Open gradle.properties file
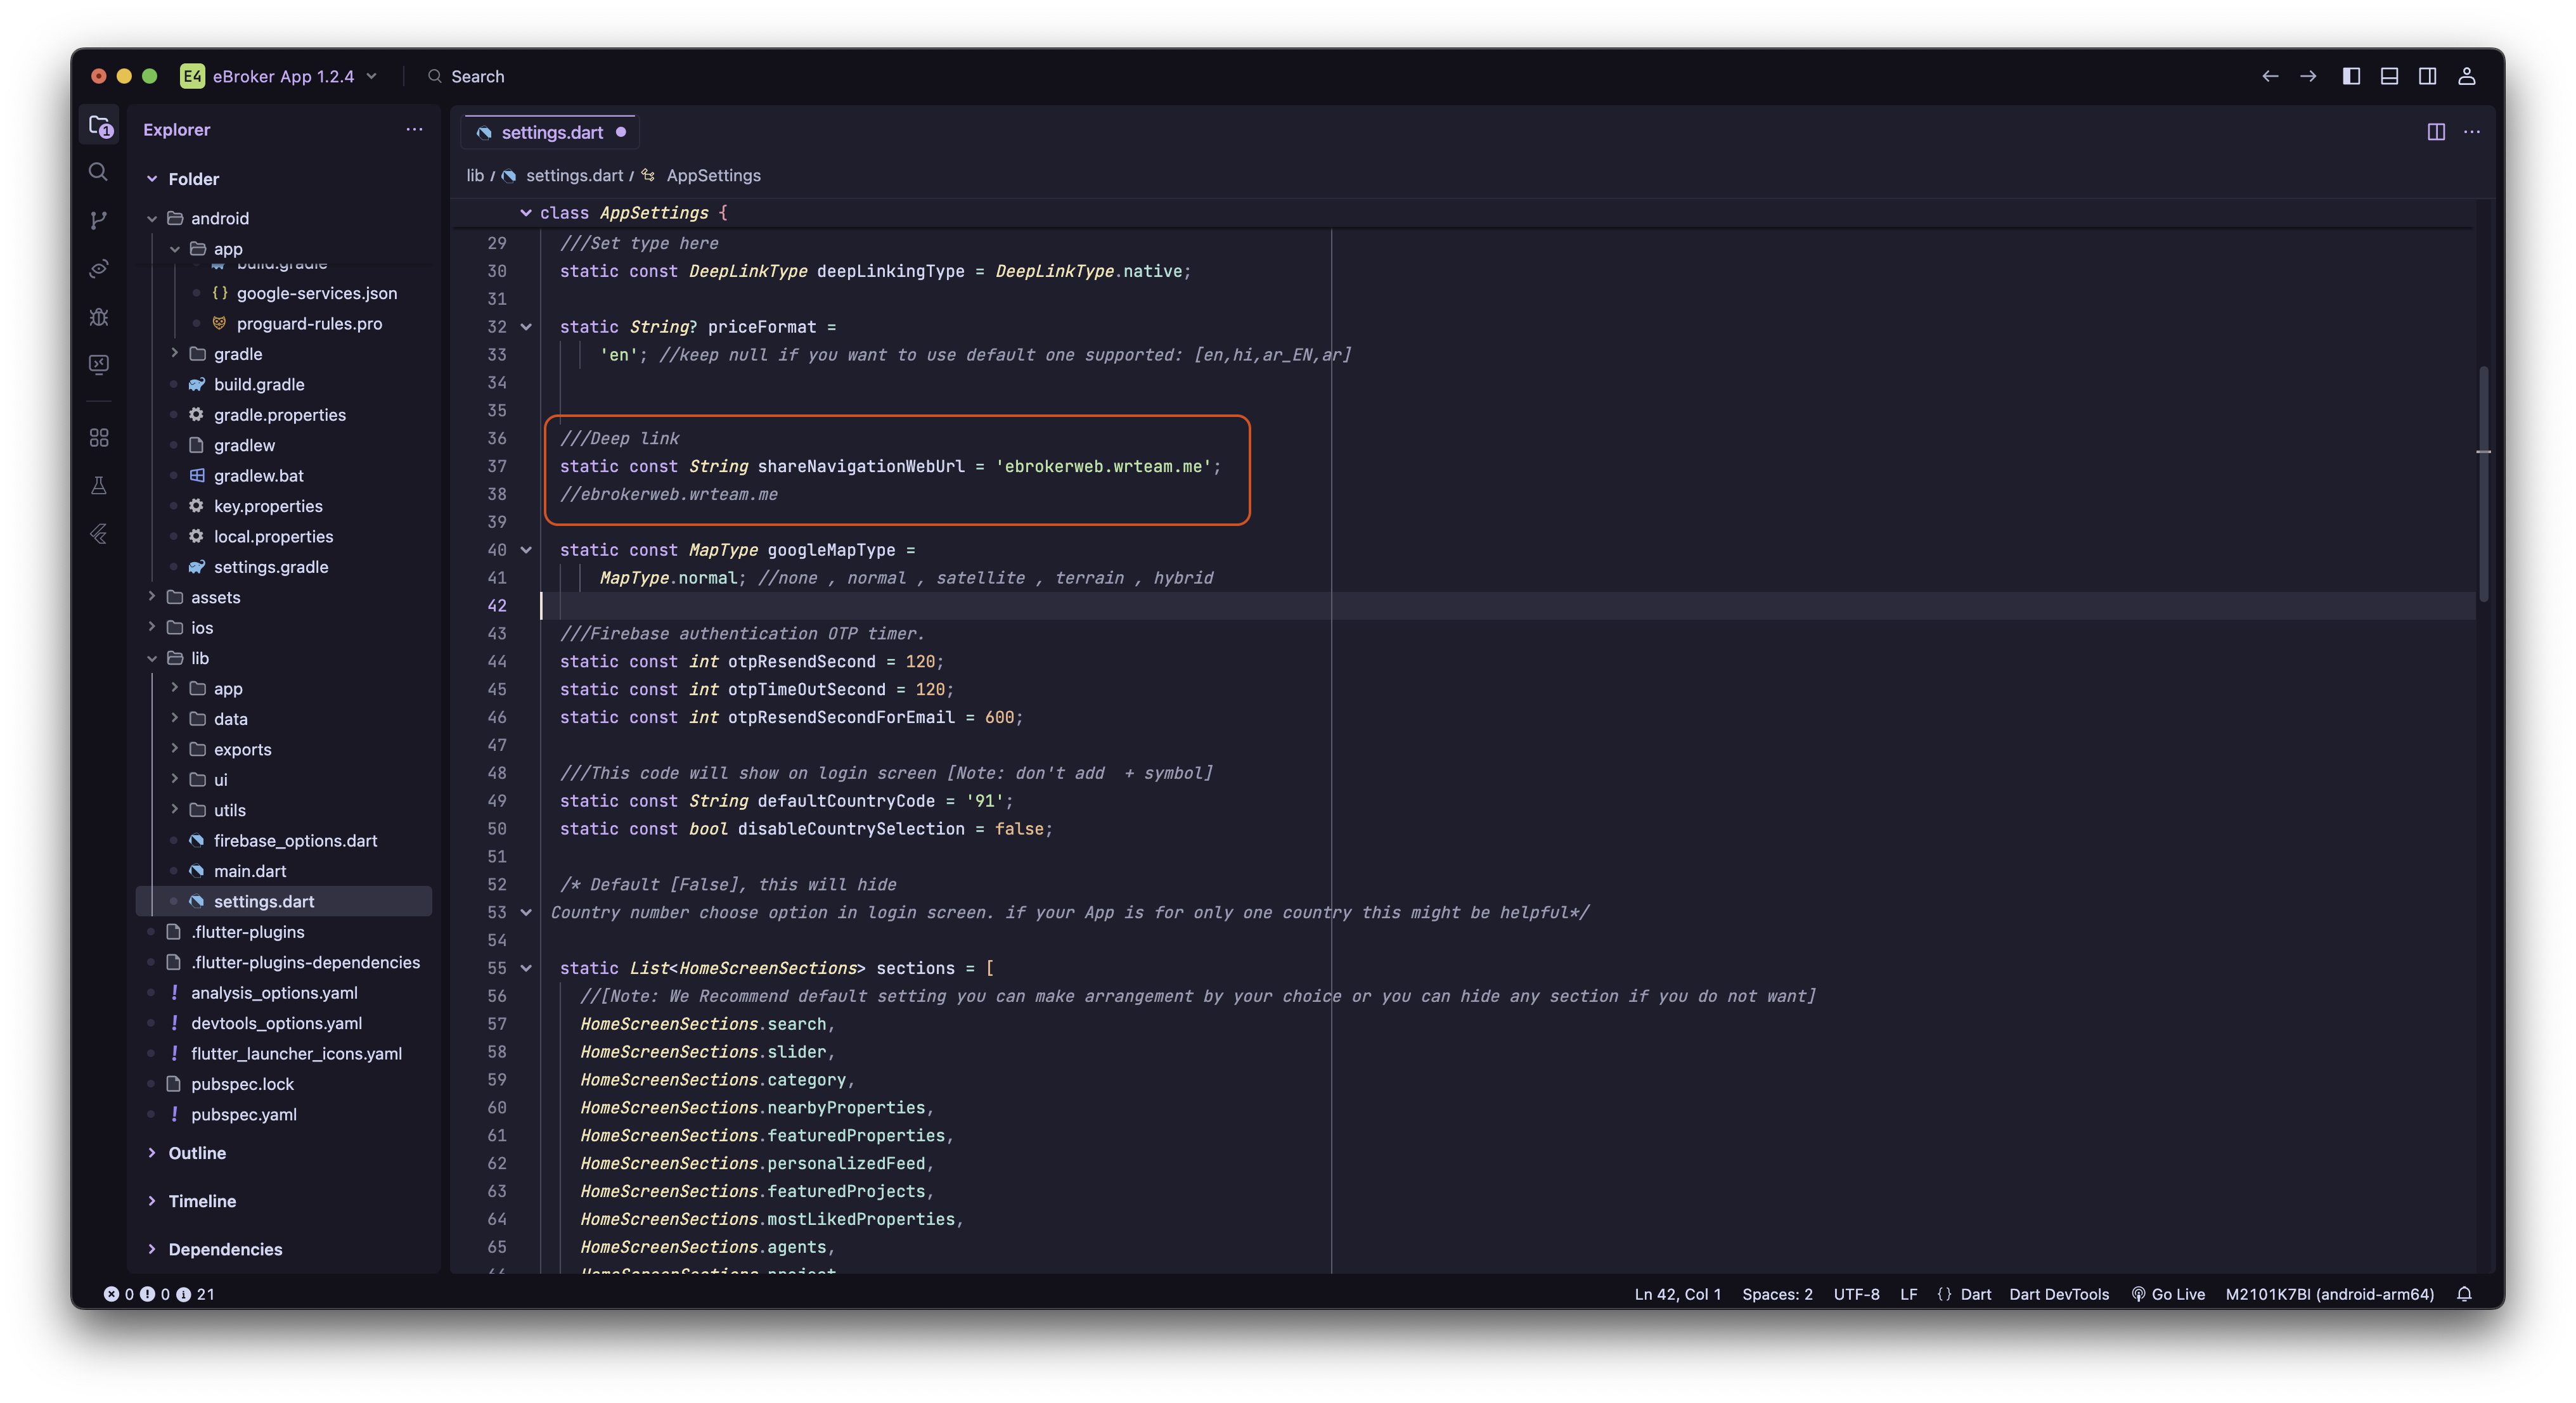Image resolution: width=2576 pixels, height=1403 pixels. point(279,415)
